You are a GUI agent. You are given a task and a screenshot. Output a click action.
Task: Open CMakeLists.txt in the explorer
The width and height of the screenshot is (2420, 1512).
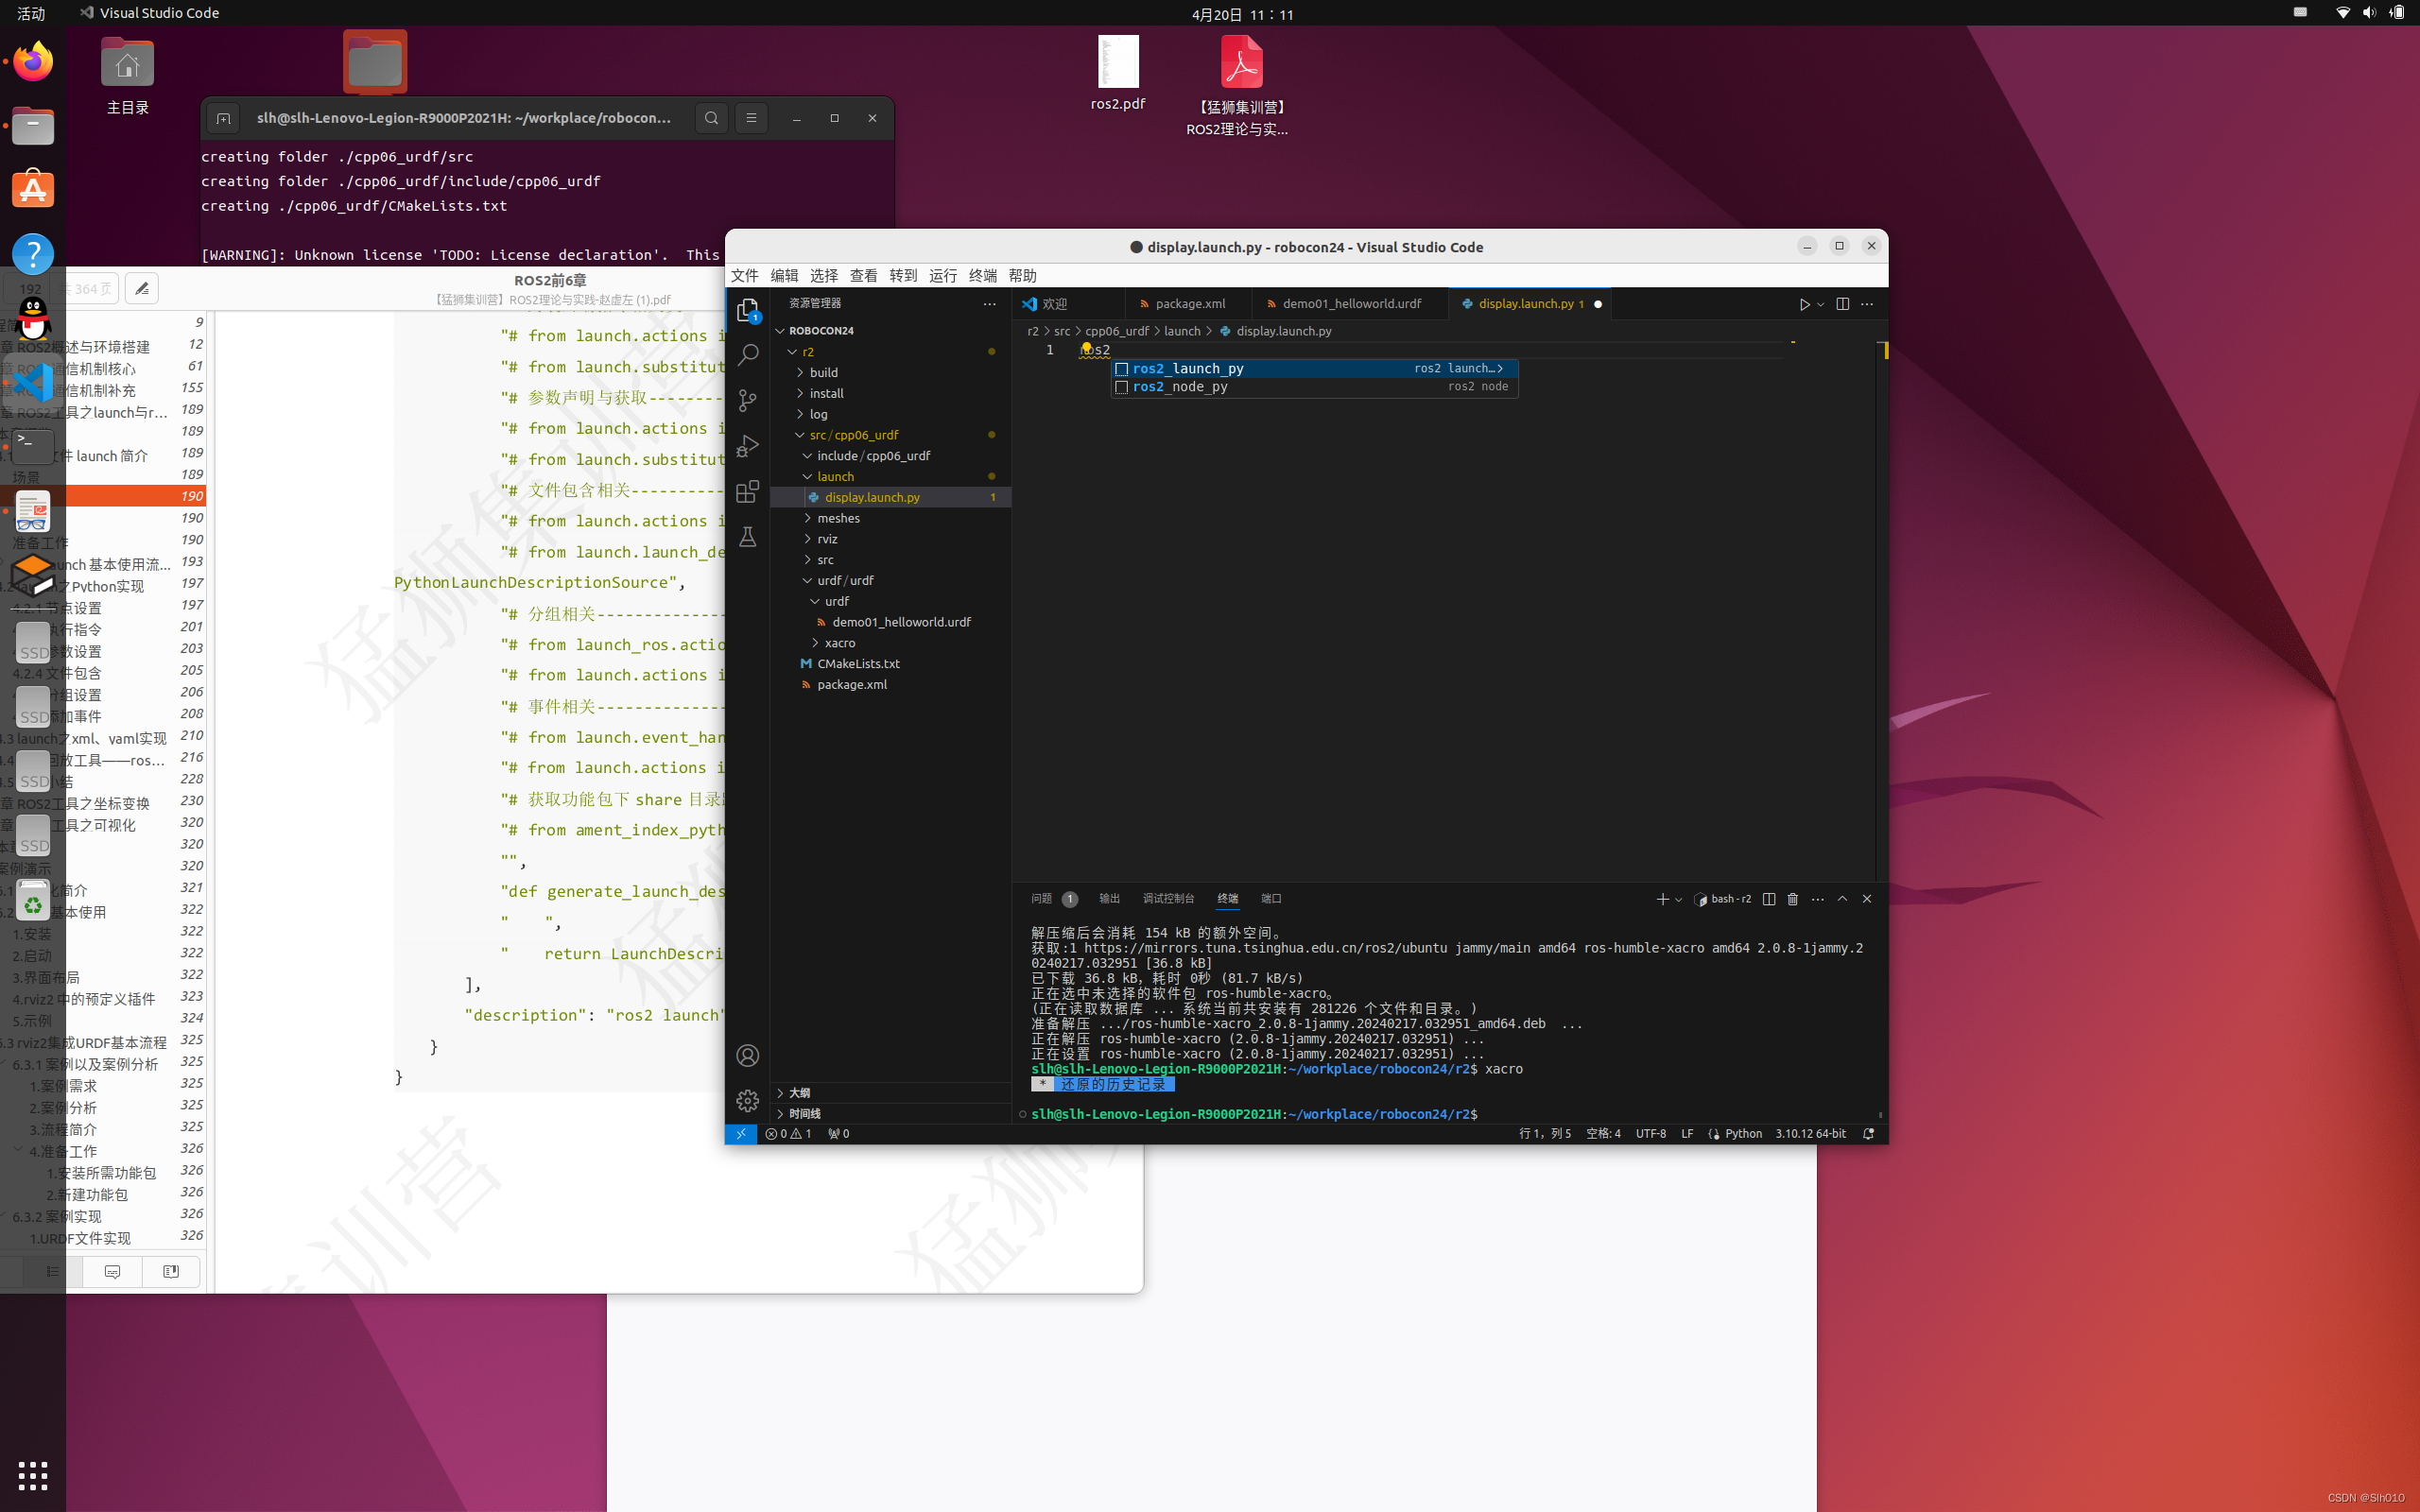tap(858, 664)
